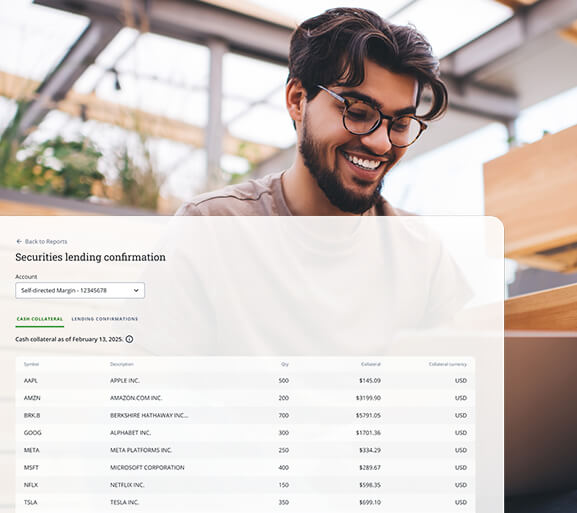Click the Back to Reports link
This screenshot has width=577, height=513.
click(42, 241)
